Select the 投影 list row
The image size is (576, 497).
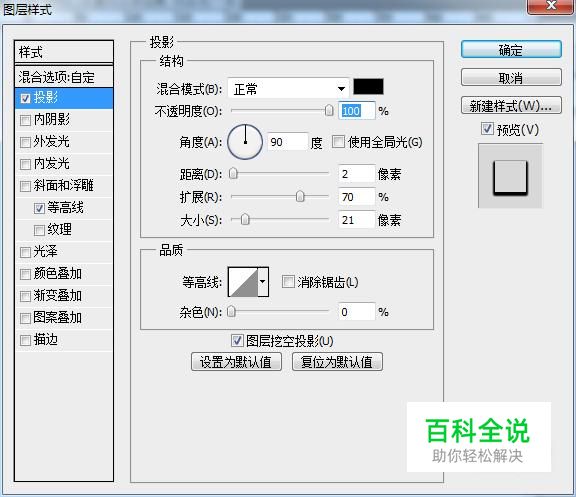64,98
